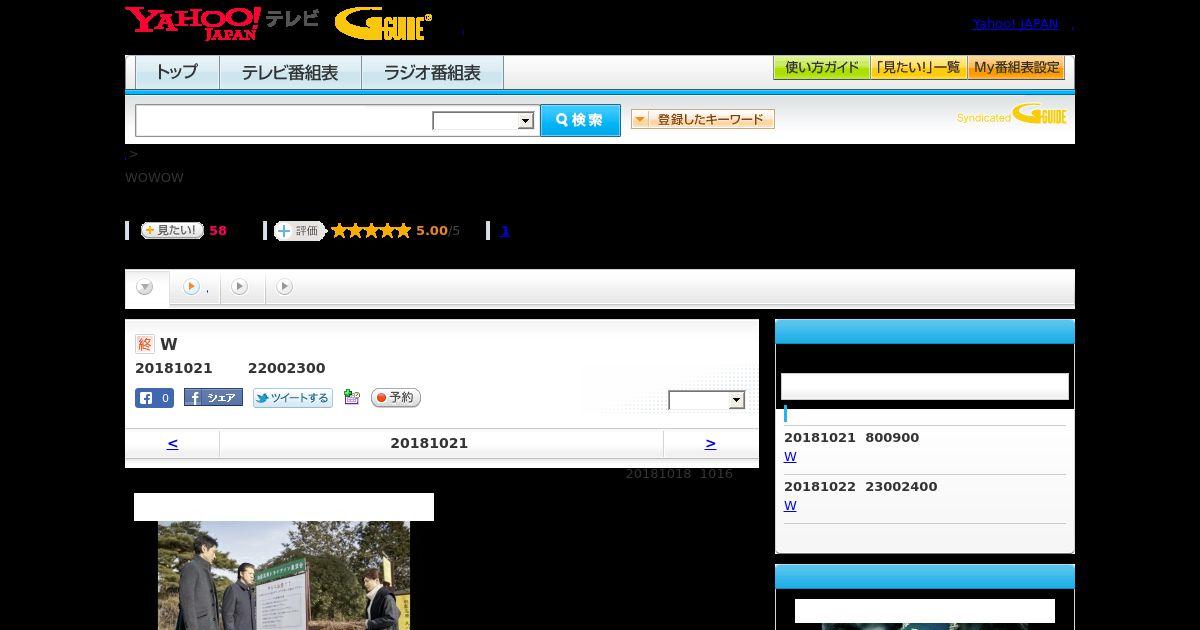Click the add-to-calendar icon

pos(352,397)
